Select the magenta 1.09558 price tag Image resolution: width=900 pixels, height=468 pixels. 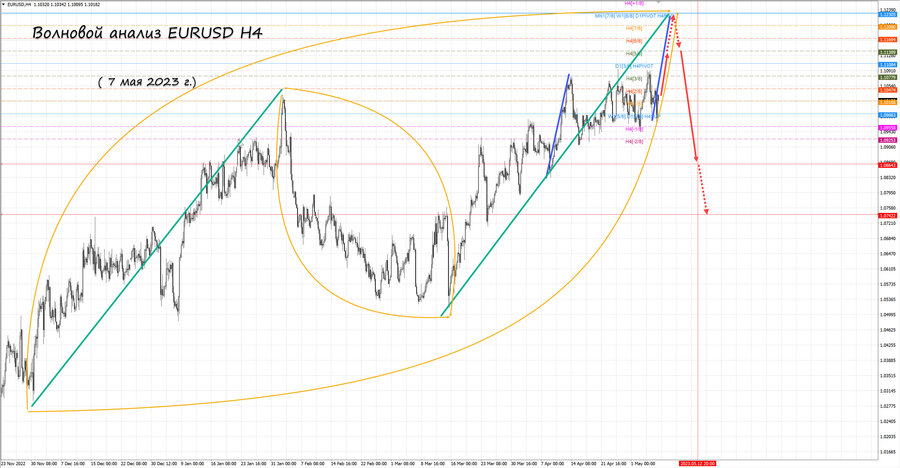coord(888,127)
